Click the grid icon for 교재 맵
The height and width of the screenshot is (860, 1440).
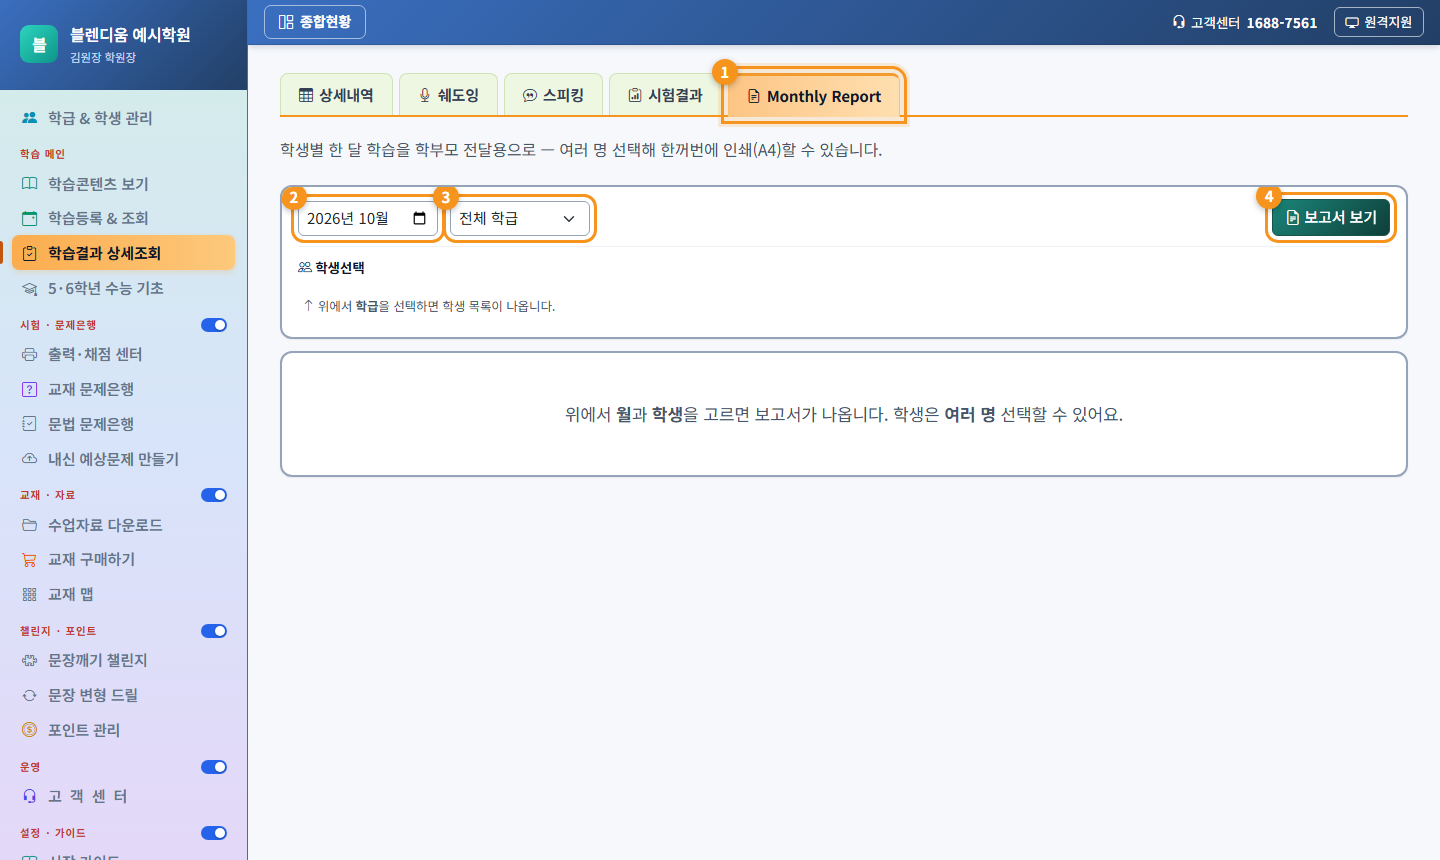coord(30,594)
